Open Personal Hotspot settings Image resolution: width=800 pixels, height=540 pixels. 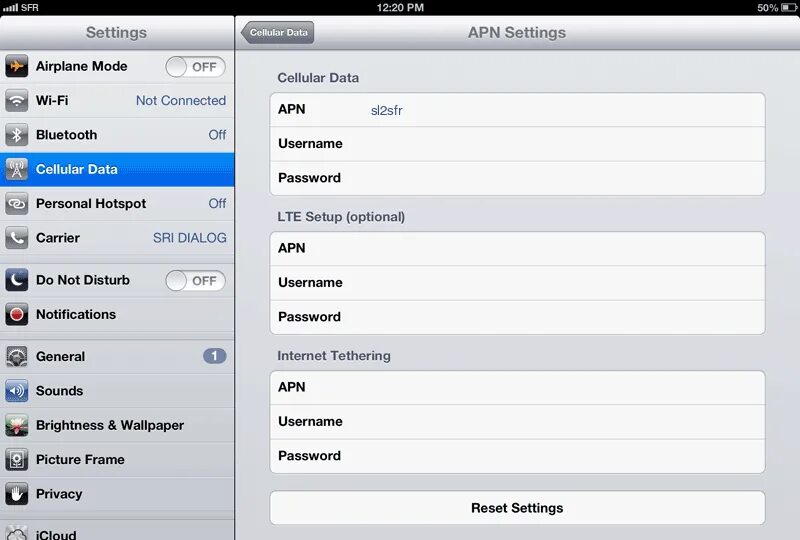(x=117, y=204)
